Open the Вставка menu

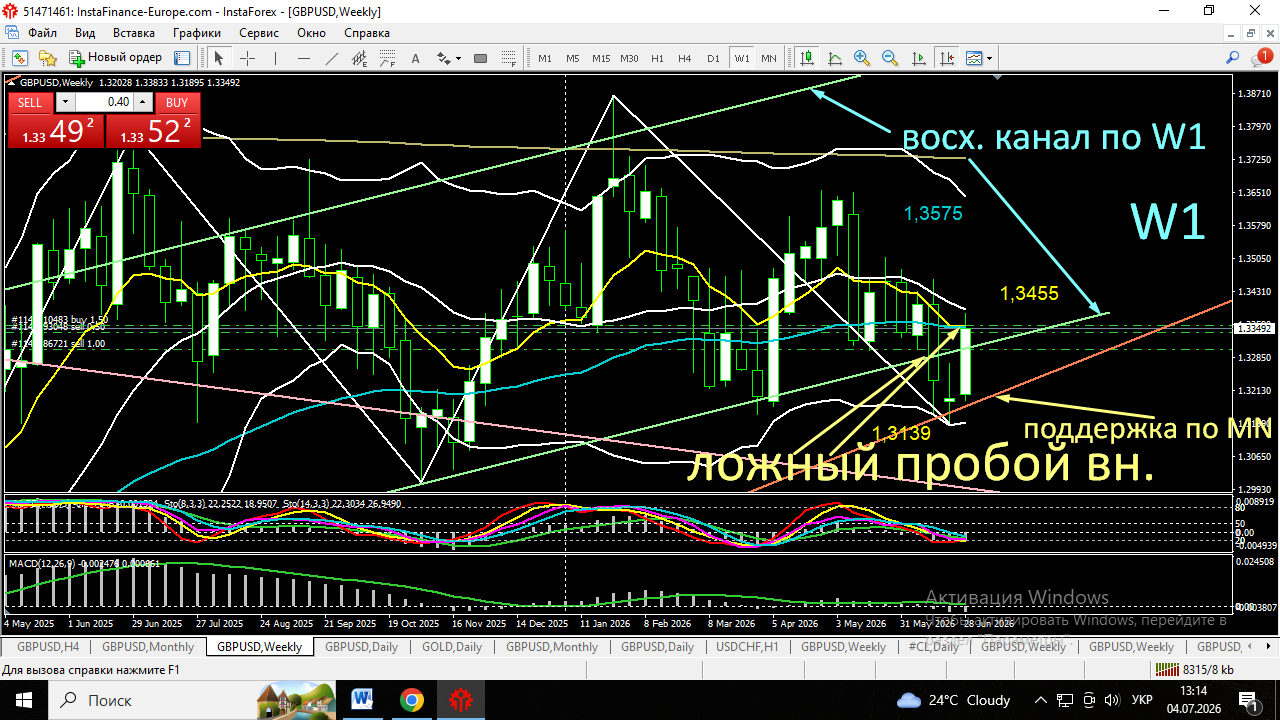click(x=134, y=33)
